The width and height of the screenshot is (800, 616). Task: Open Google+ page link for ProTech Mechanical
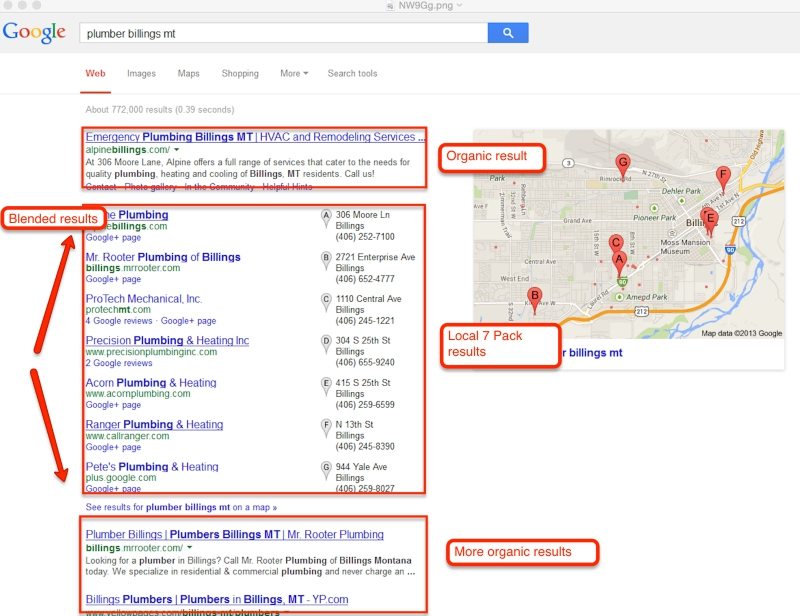click(x=188, y=321)
